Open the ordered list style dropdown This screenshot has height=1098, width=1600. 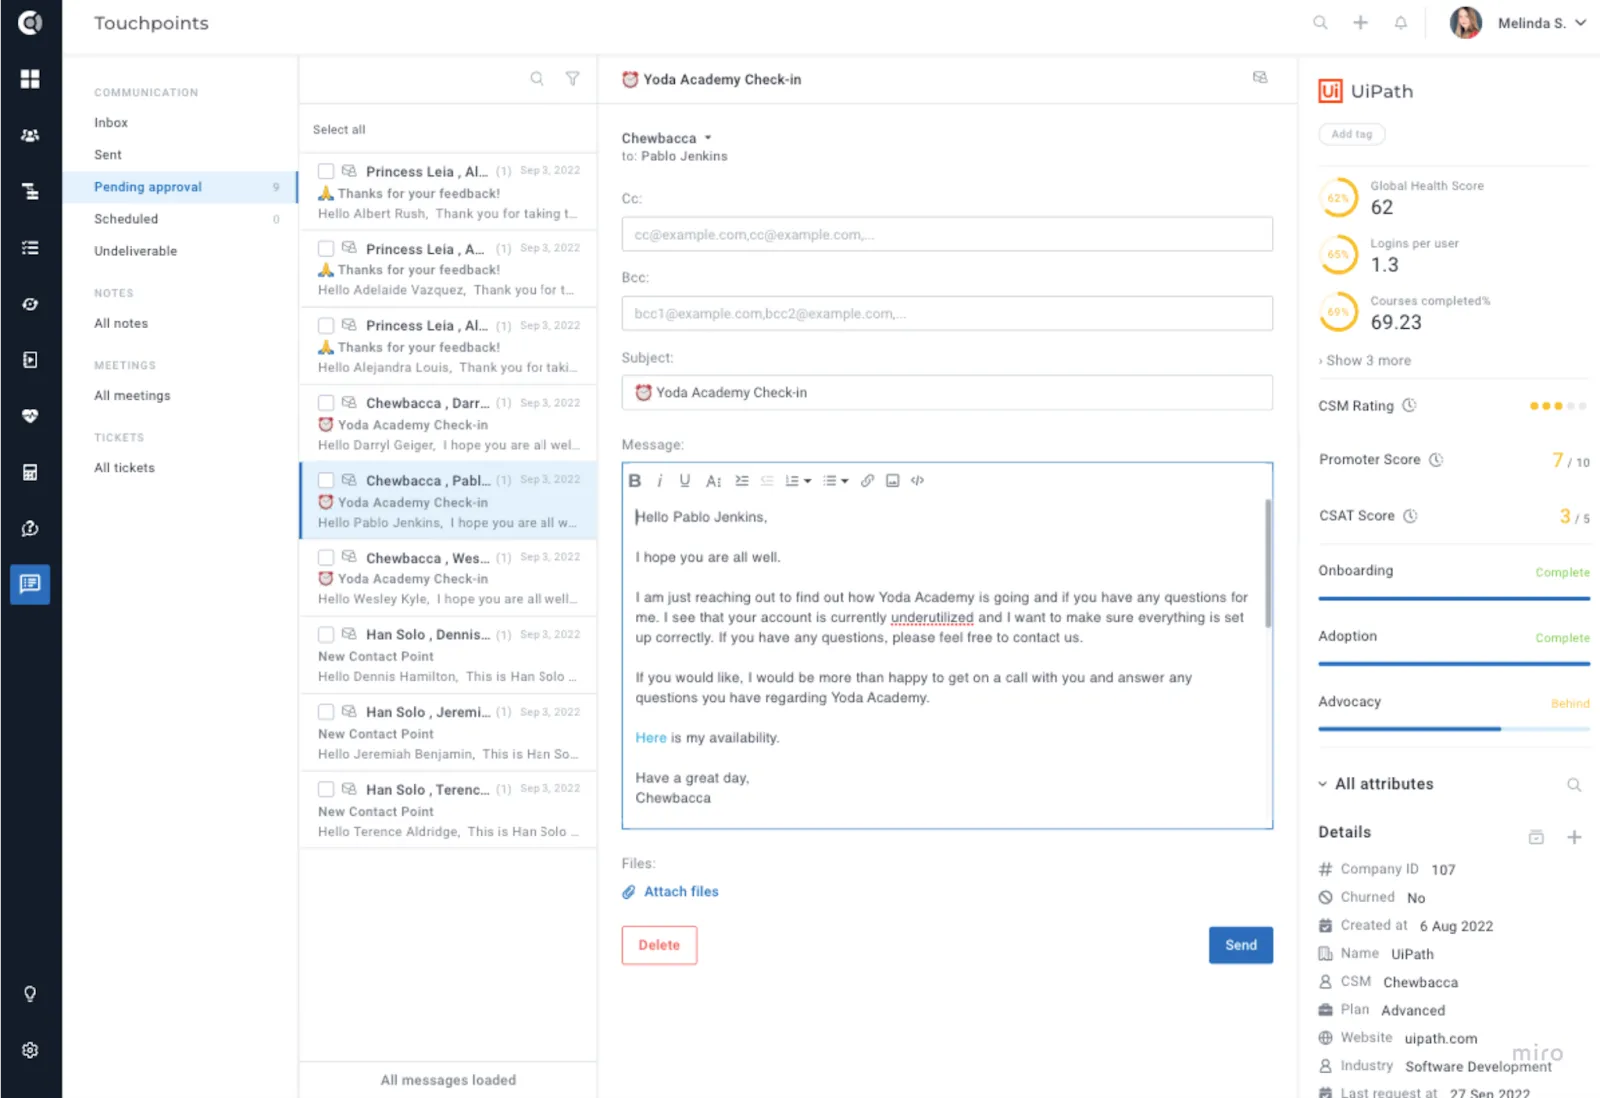point(797,481)
